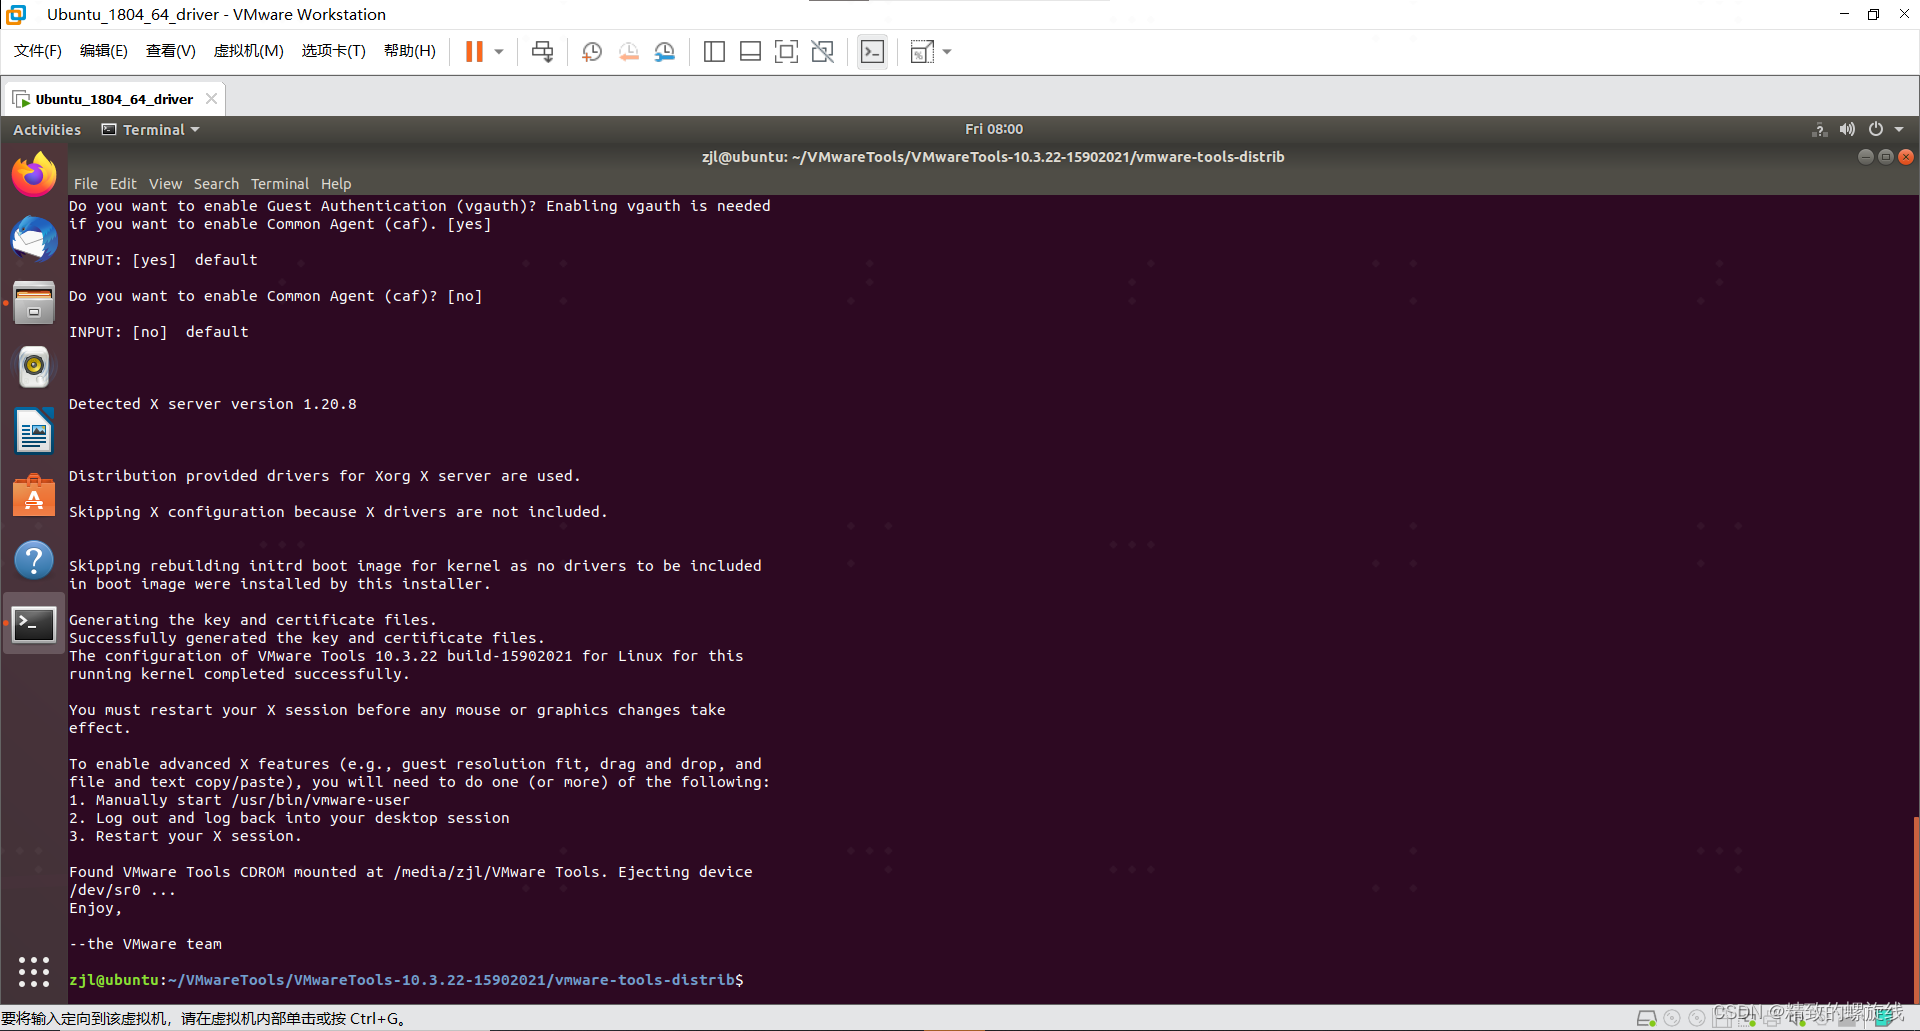Toggle the thumbnail bar
This screenshot has height=1031, width=1920.
(750, 51)
